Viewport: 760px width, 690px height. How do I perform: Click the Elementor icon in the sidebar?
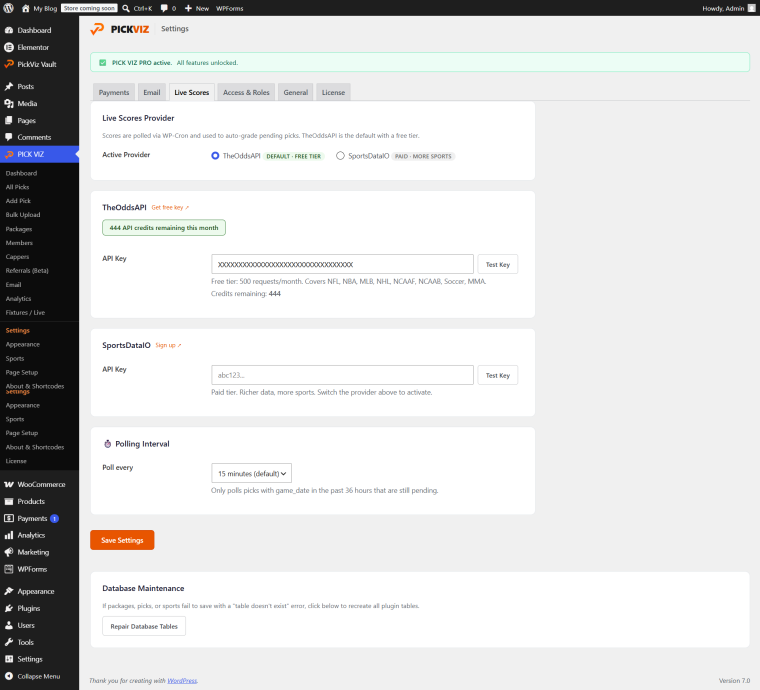pos(9,47)
